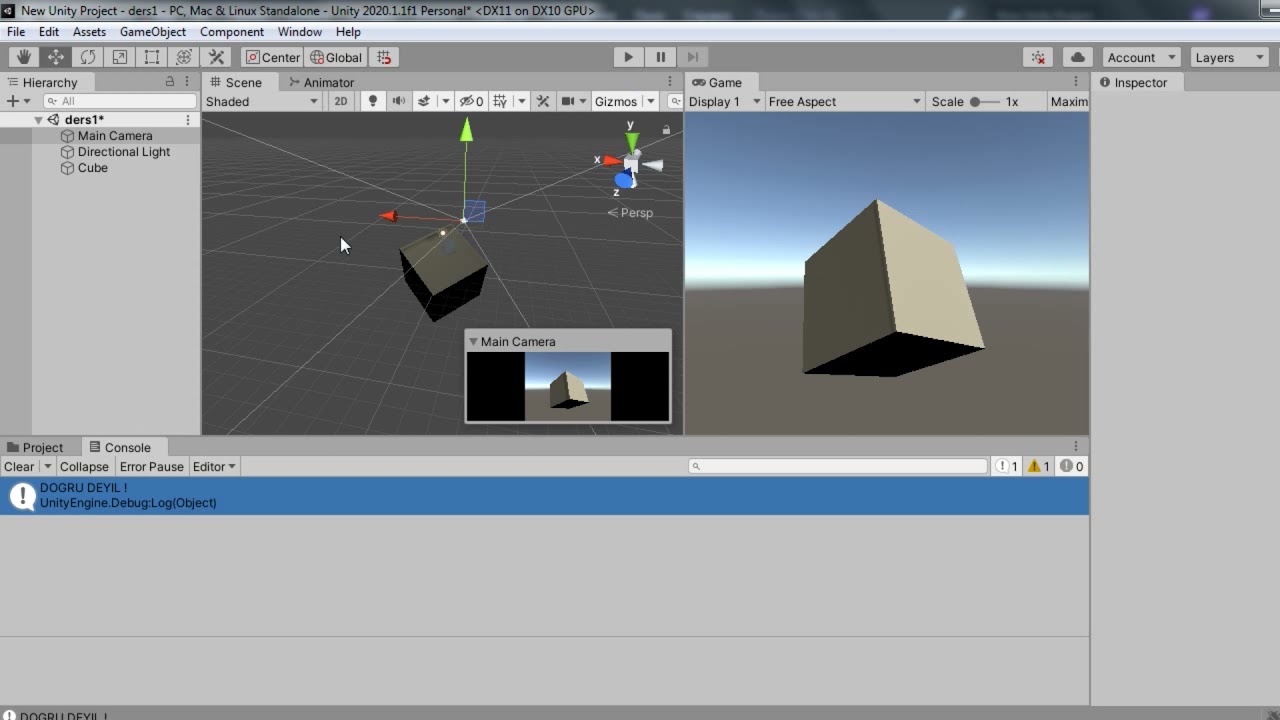Click the Scene search magnifier icon
Screen dimensions: 1280x720
[675, 101]
